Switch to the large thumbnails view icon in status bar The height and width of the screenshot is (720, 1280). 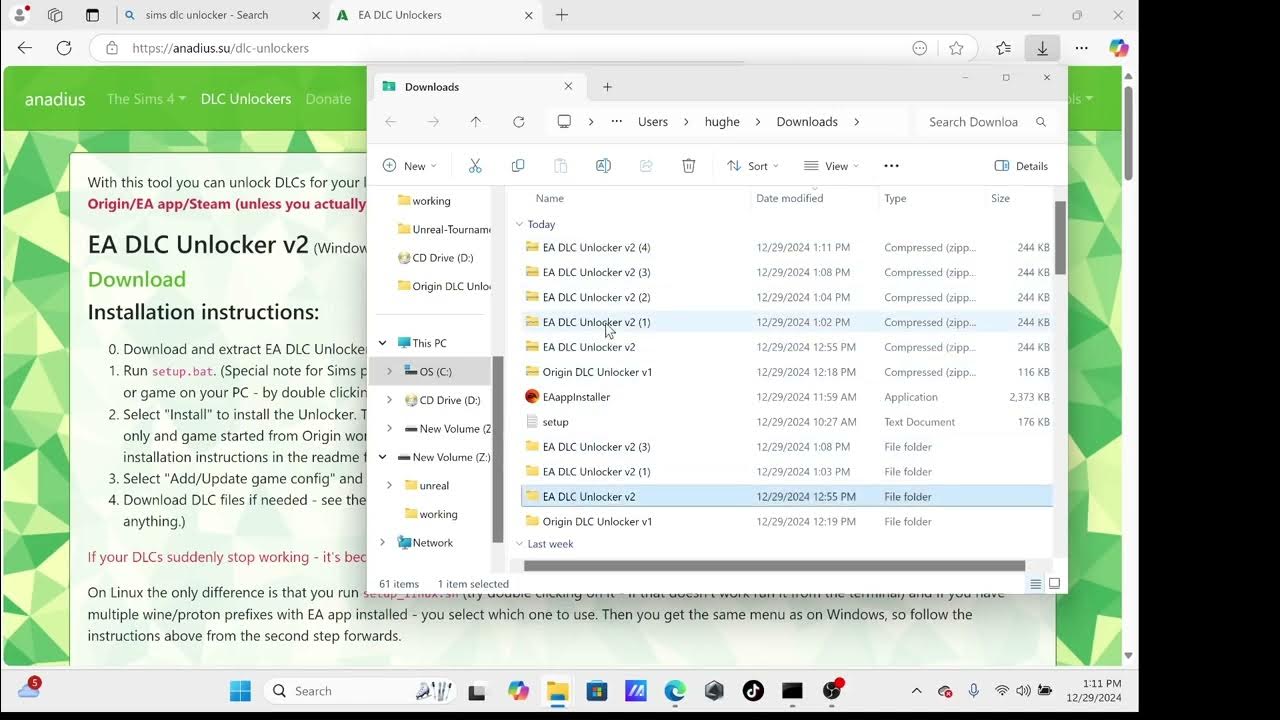click(x=1054, y=584)
